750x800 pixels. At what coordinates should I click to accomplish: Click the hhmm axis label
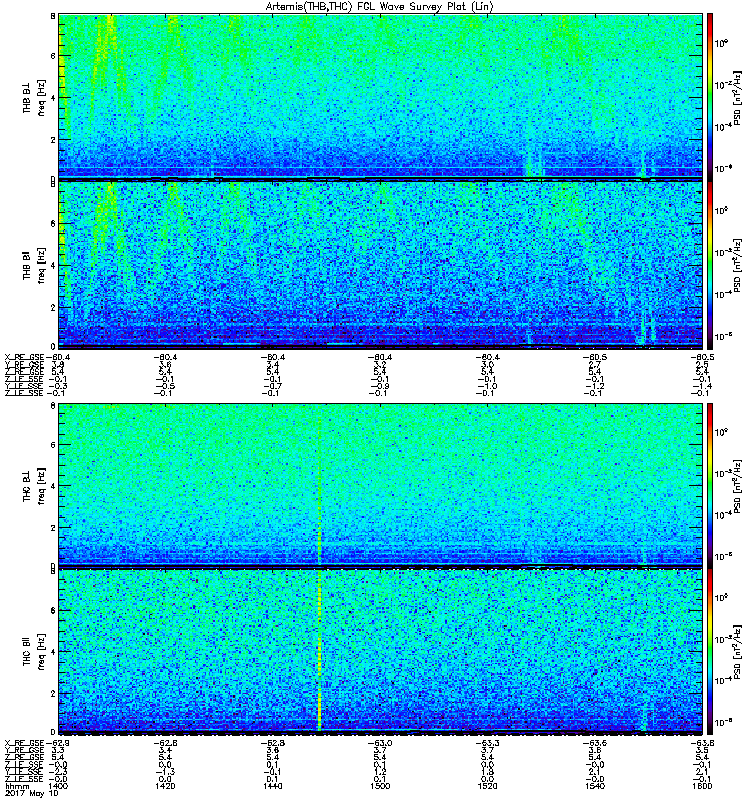coord(17,786)
